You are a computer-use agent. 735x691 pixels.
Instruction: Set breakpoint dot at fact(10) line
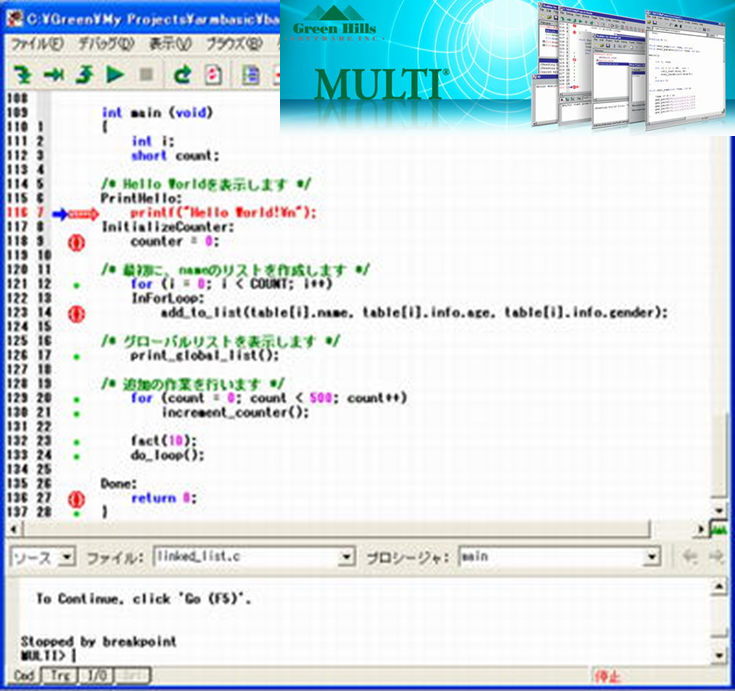tap(77, 442)
